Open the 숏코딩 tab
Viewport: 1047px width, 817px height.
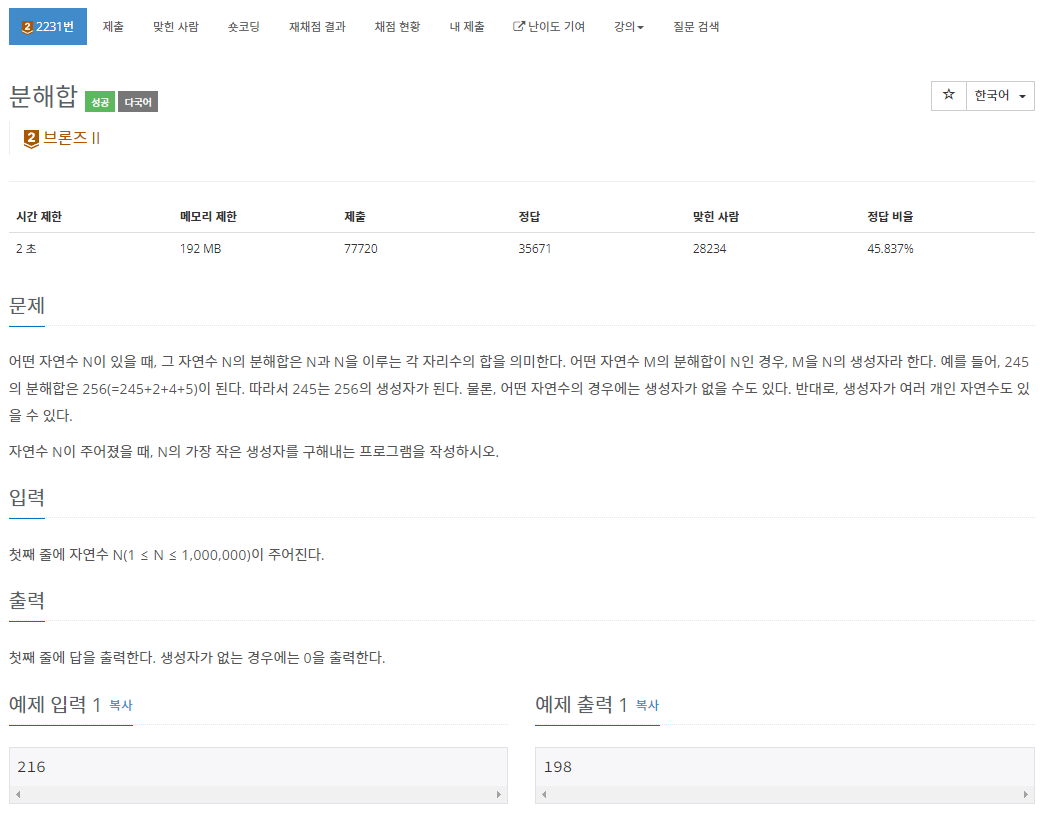pyautogui.click(x=243, y=27)
